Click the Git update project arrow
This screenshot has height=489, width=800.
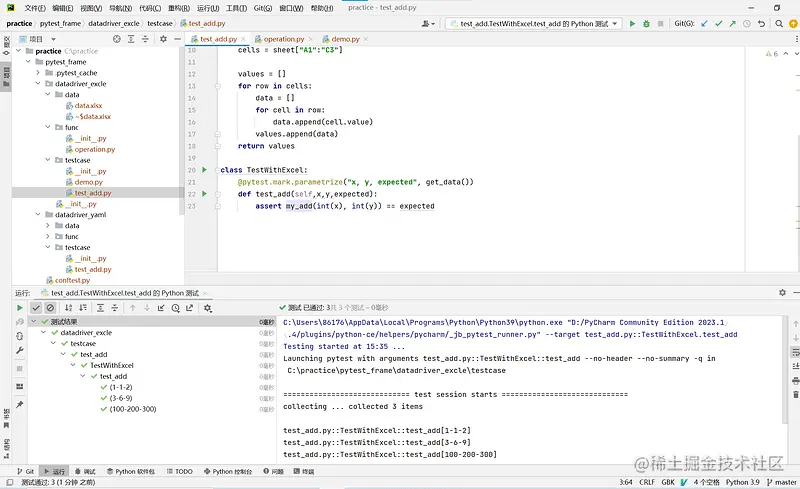[704, 23]
